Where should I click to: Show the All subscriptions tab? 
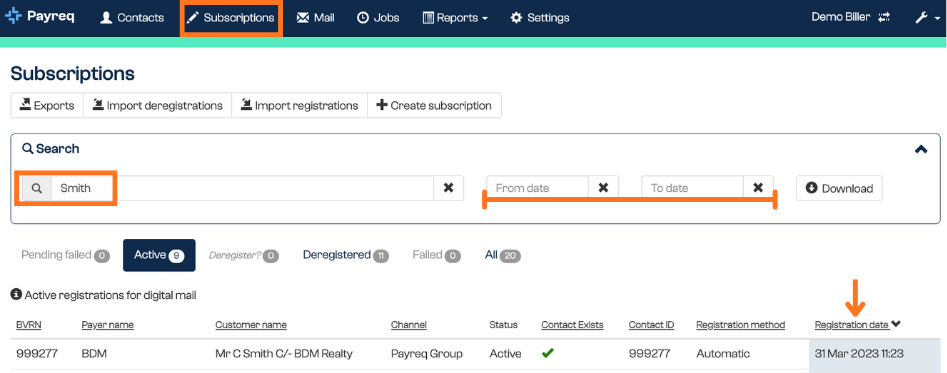click(502, 255)
